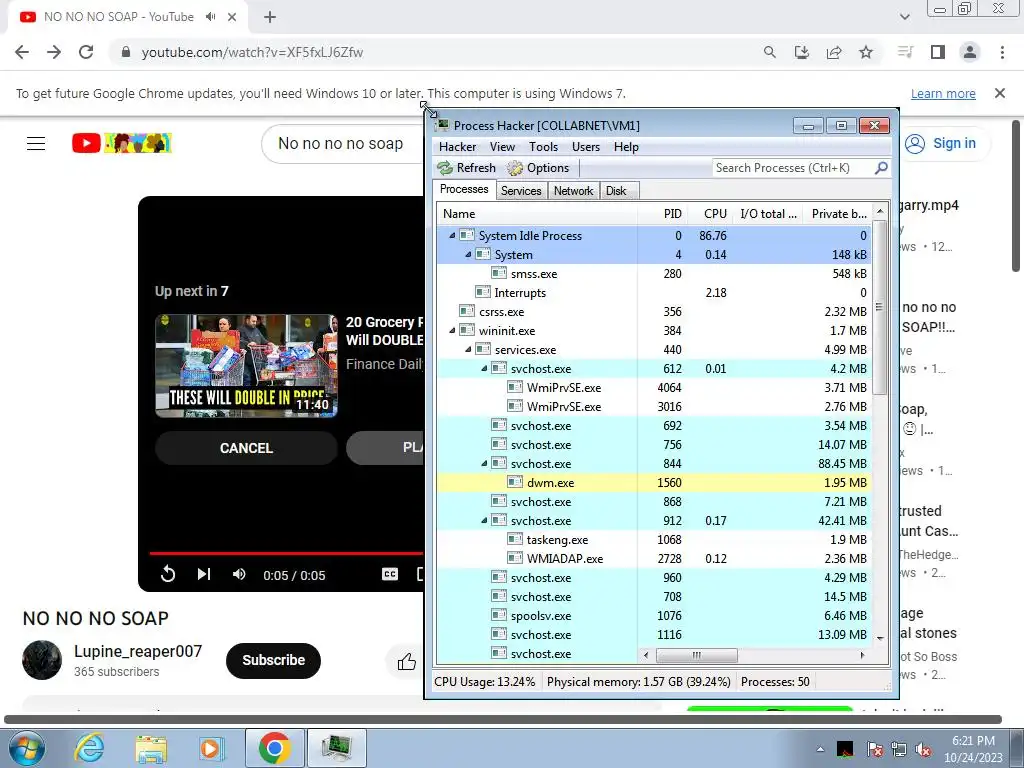
Task: Open the Chrome profile avatar icon
Action: click(970, 52)
